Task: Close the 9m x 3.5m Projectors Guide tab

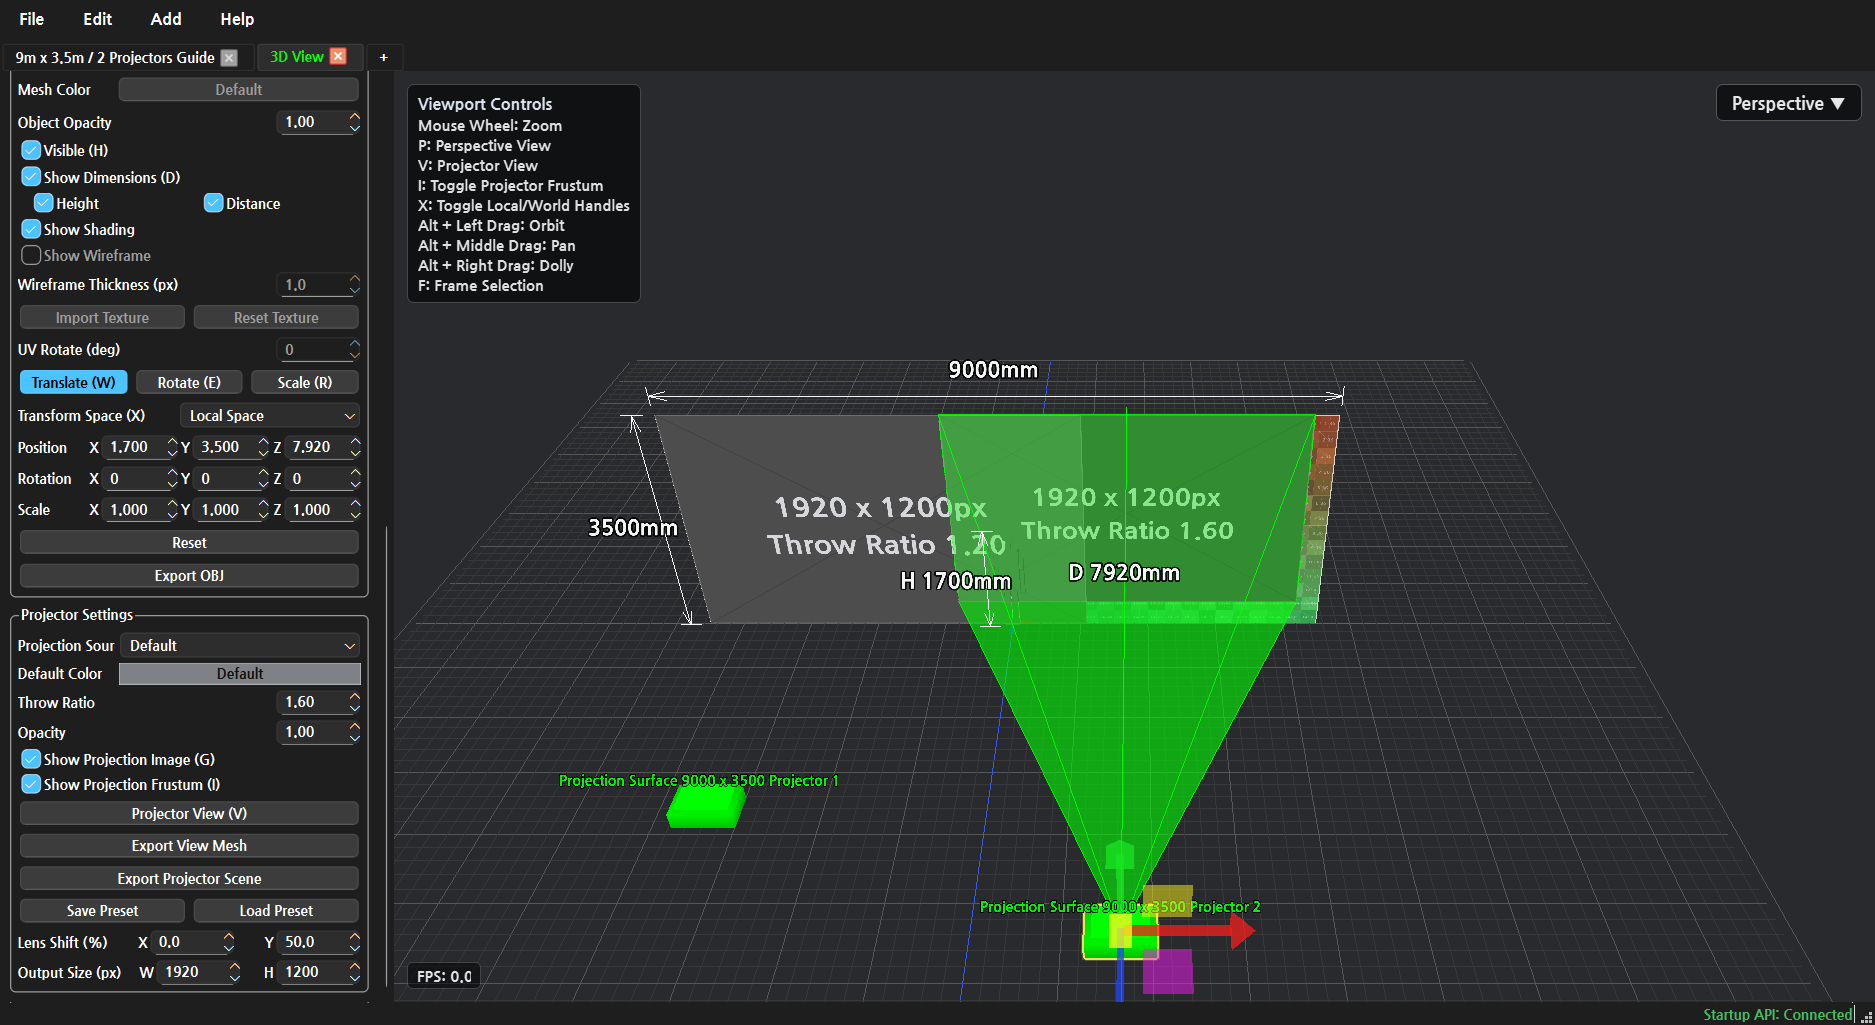Action: point(229,58)
